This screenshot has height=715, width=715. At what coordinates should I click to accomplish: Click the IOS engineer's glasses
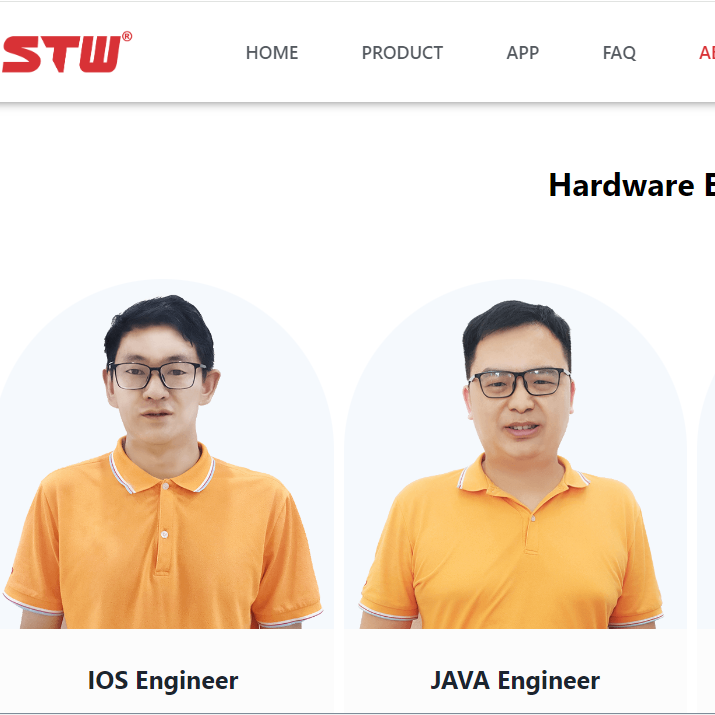[x=157, y=375]
